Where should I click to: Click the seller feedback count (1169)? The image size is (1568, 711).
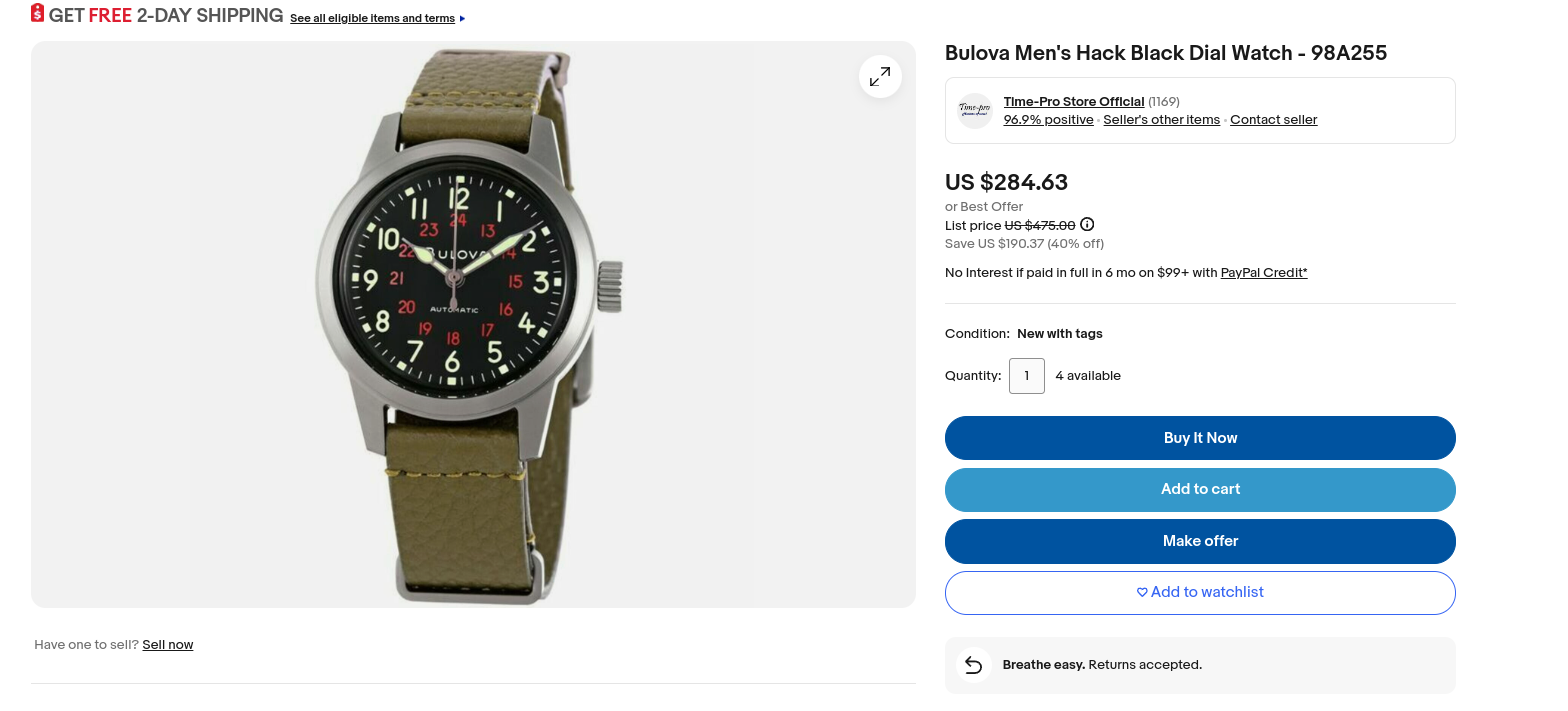coord(1164,102)
